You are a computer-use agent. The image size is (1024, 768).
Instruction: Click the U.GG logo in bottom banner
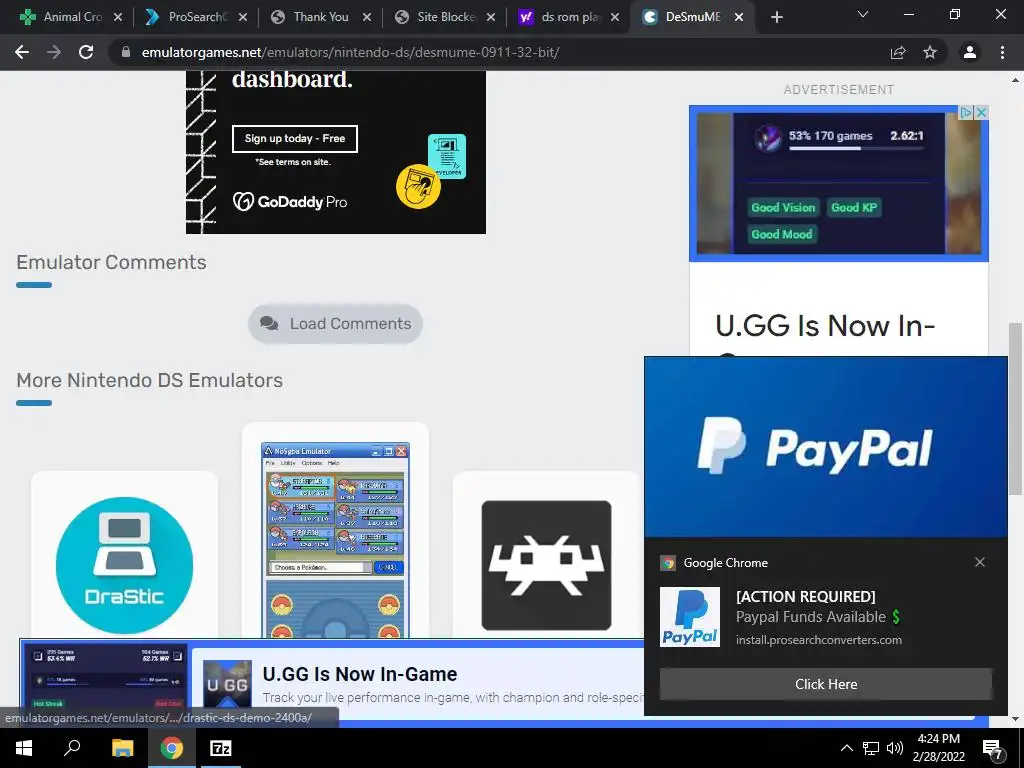click(x=227, y=684)
